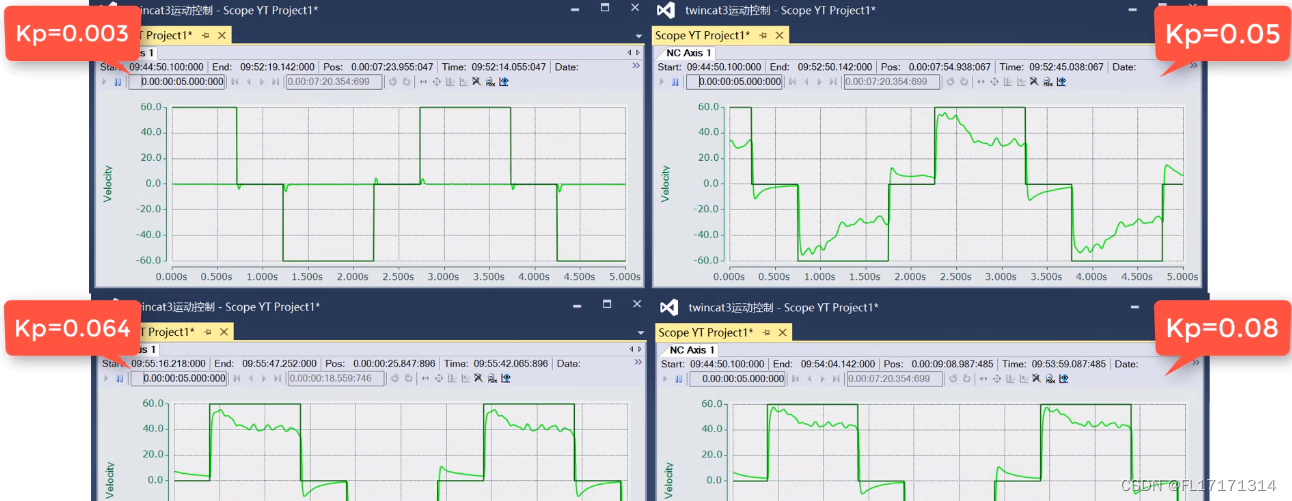Image resolution: width=1292 pixels, height=501 pixels.
Task: Jump to record start in top-right window
Action: [x=793, y=81]
